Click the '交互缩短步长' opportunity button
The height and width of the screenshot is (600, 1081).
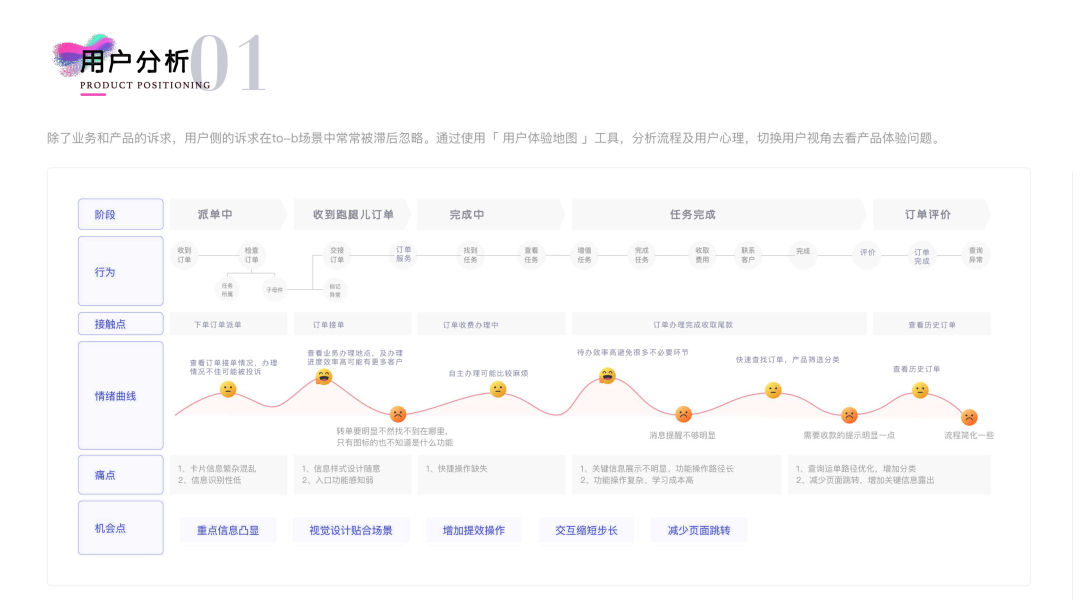pyautogui.click(x=587, y=530)
